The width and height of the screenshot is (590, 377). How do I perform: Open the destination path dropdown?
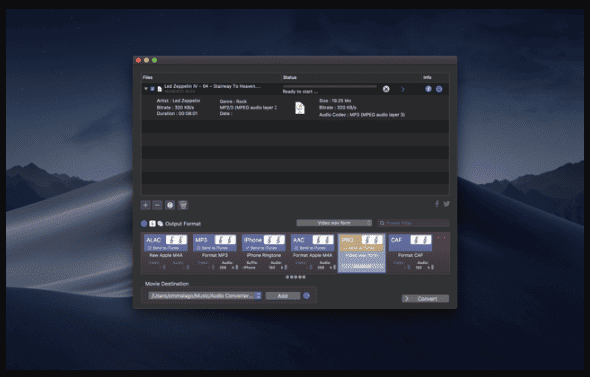click(x=205, y=296)
